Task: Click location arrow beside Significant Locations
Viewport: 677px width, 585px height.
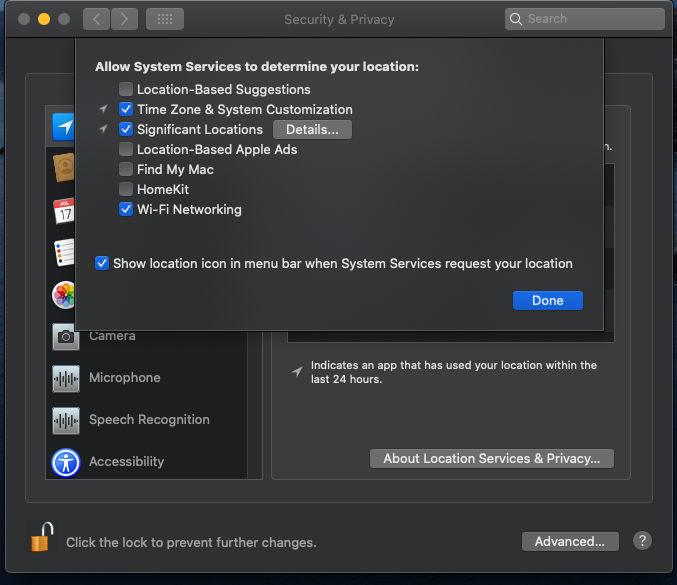Action: click(x=103, y=129)
